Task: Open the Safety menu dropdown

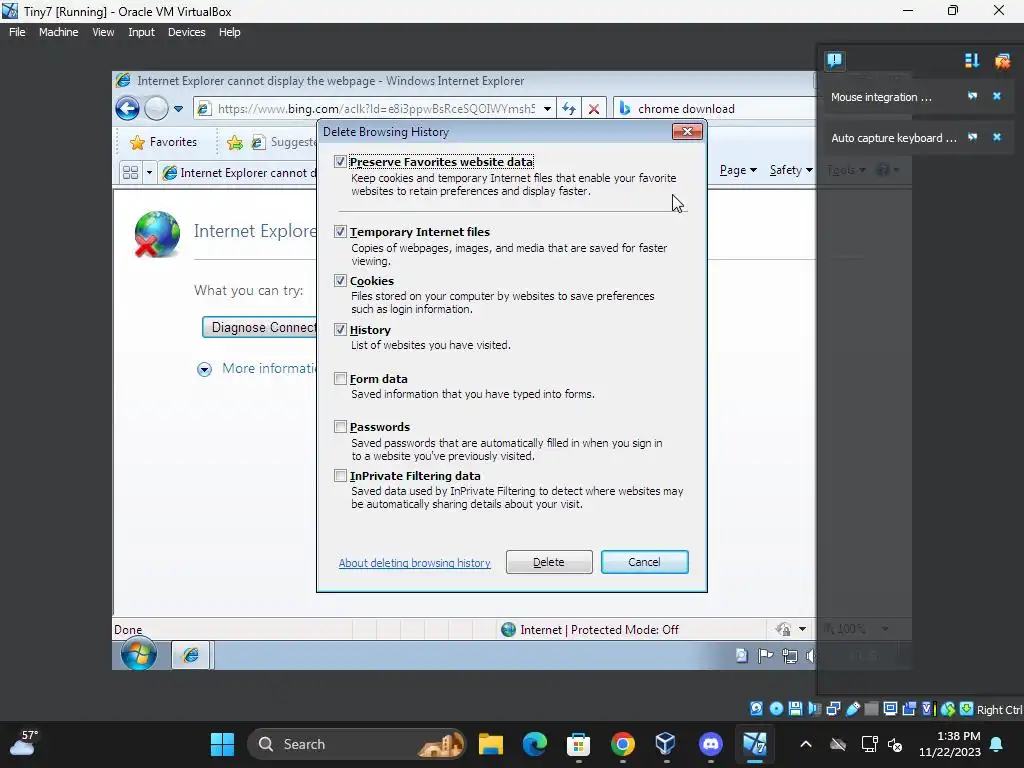Action: point(791,170)
